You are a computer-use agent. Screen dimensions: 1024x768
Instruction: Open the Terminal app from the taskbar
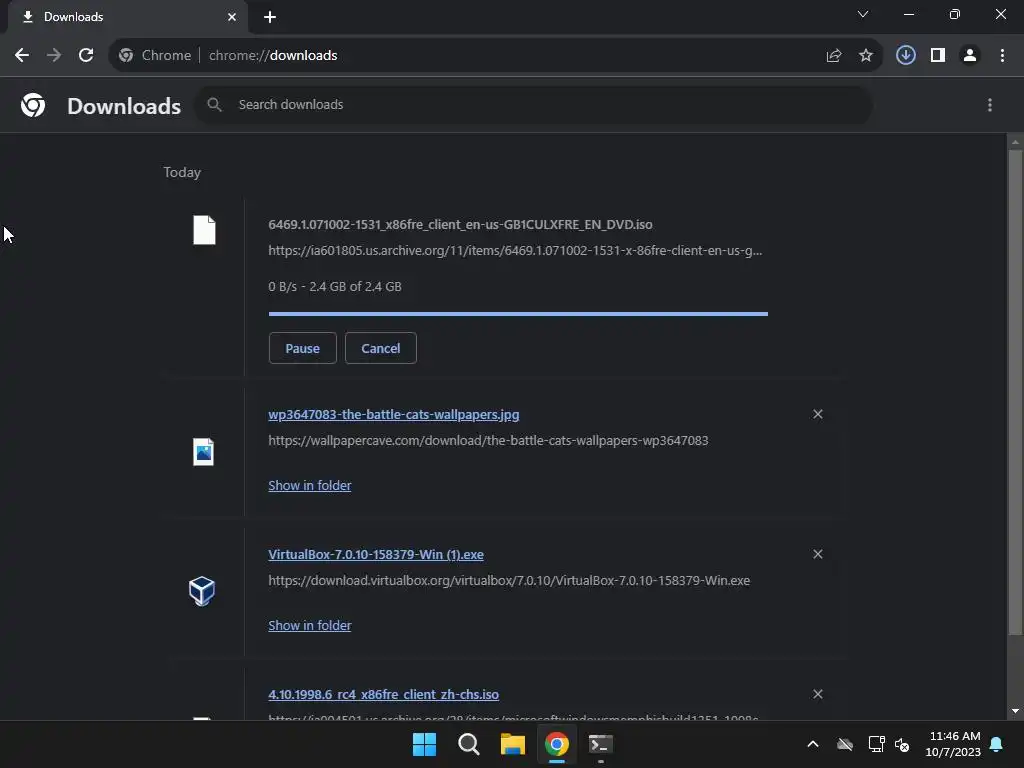click(x=601, y=744)
